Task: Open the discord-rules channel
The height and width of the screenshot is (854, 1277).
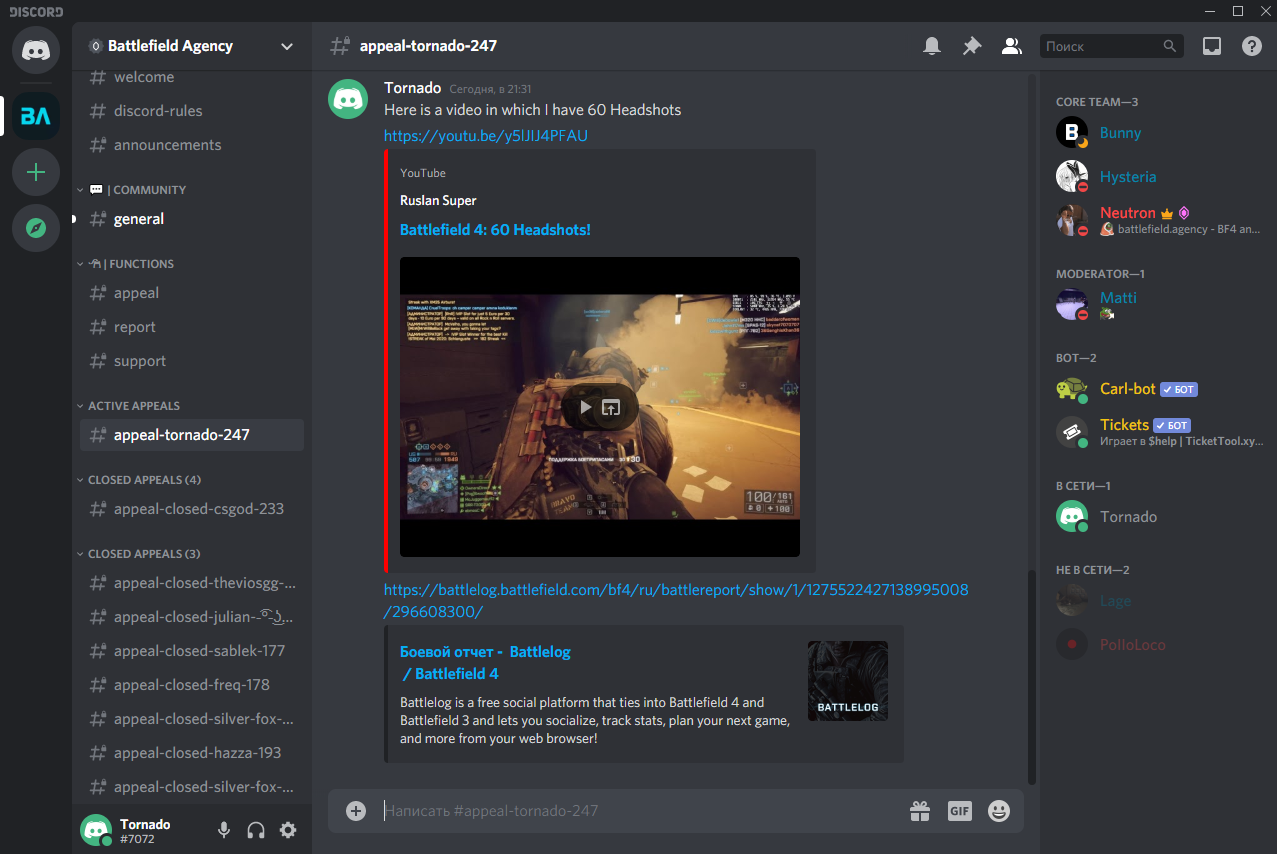Action: [192, 111]
